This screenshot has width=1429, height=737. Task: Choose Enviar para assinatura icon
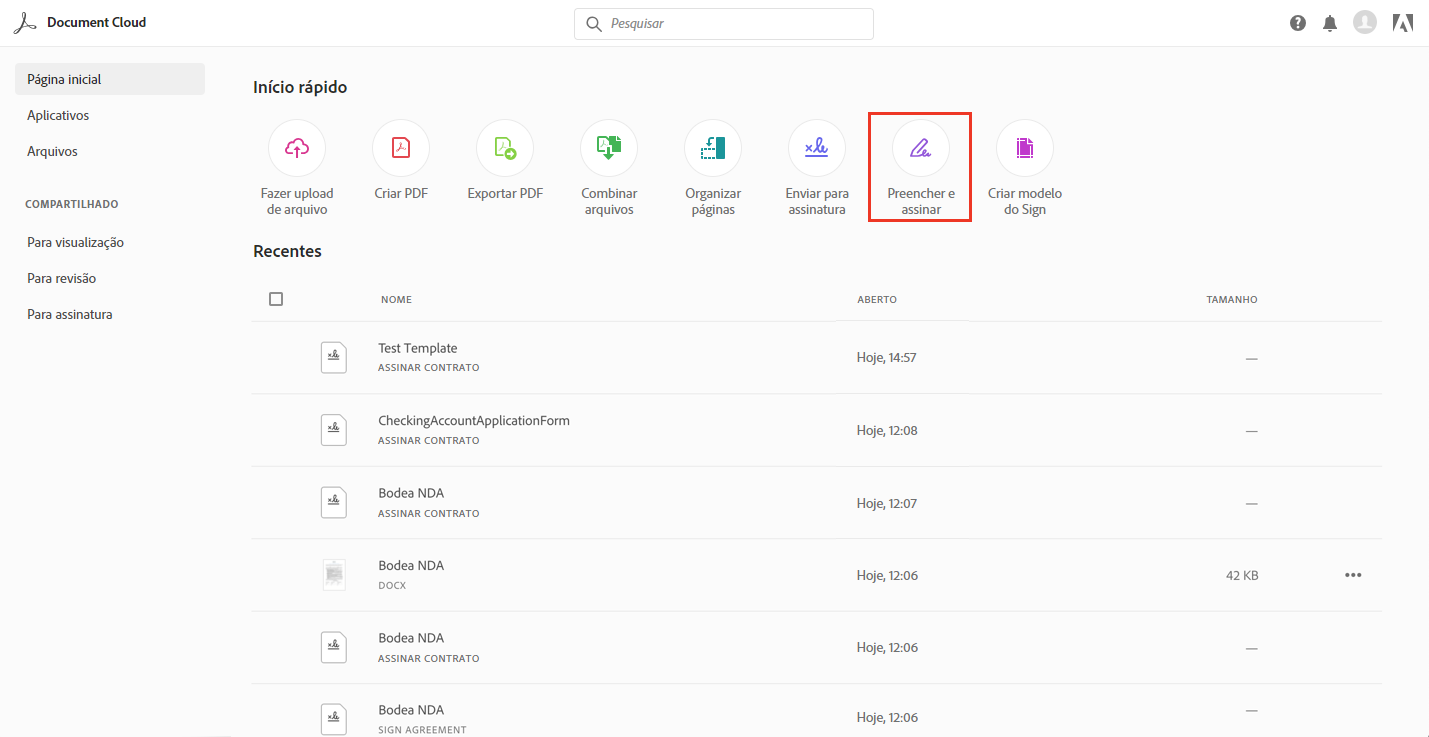point(817,148)
